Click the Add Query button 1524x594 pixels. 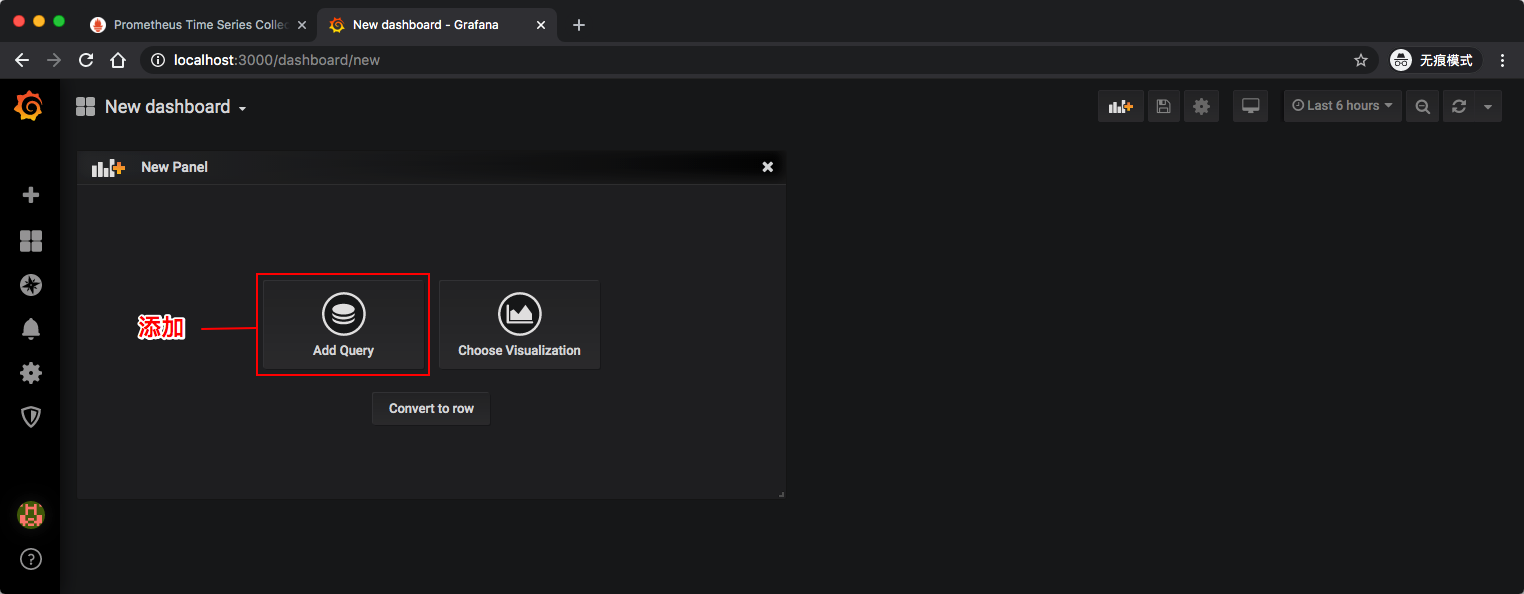[343, 325]
